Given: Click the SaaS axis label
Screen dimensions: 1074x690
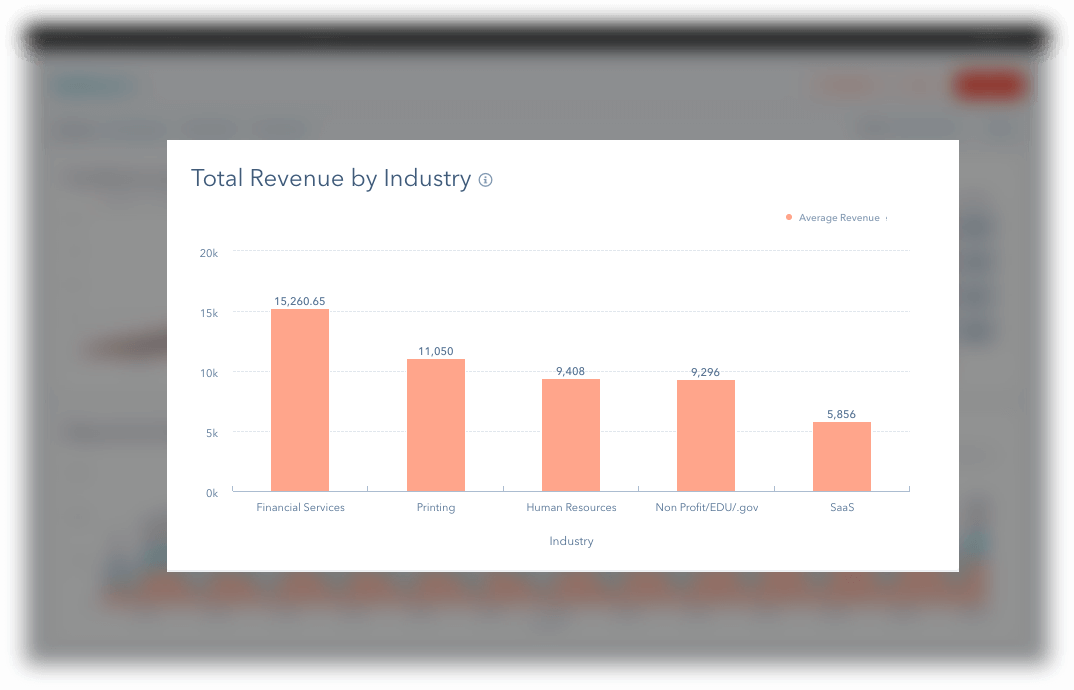Looking at the screenshot, I should [841, 508].
